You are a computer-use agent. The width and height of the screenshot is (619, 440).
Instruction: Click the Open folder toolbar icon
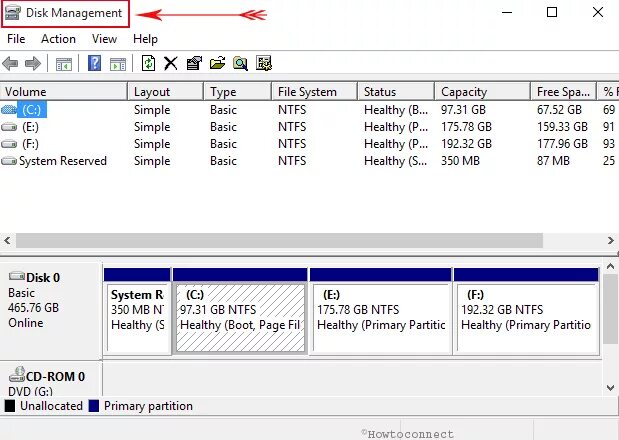tap(218, 63)
